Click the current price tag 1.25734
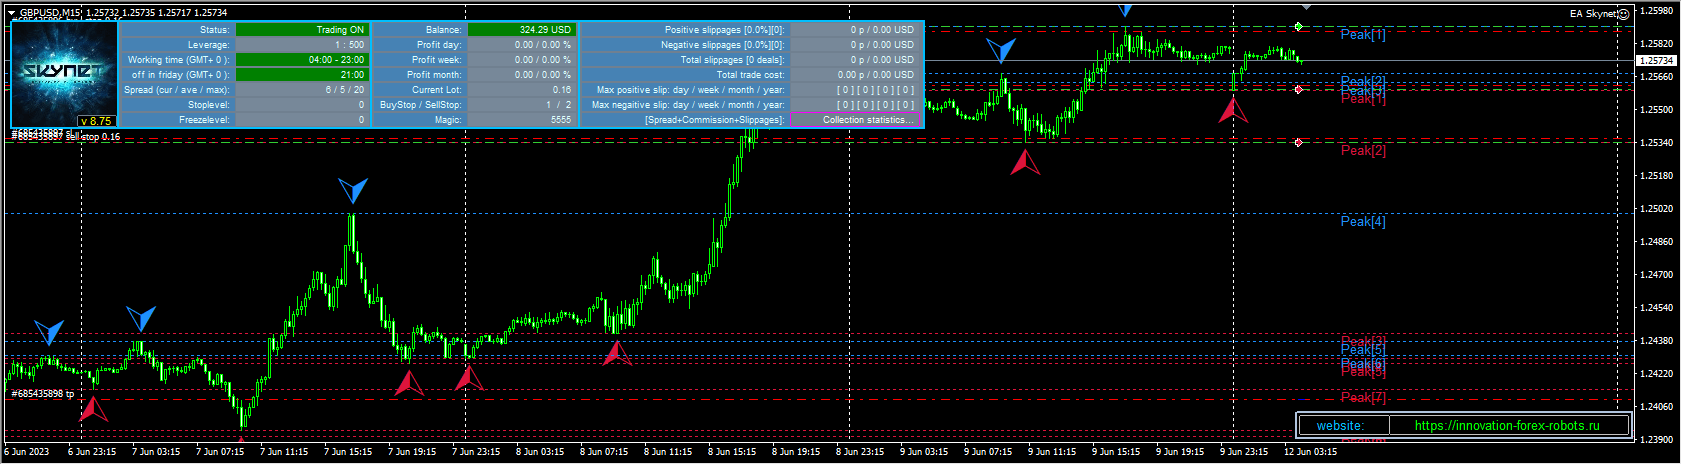The height and width of the screenshot is (465, 1682). pyautogui.click(x=1656, y=61)
